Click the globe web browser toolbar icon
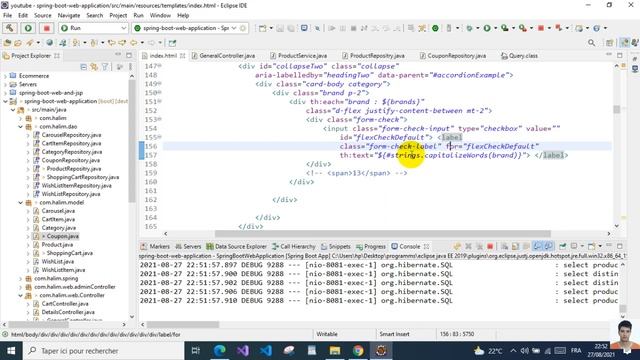The height and width of the screenshot is (360, 640). pyautogui.click(x=49, y=42)
